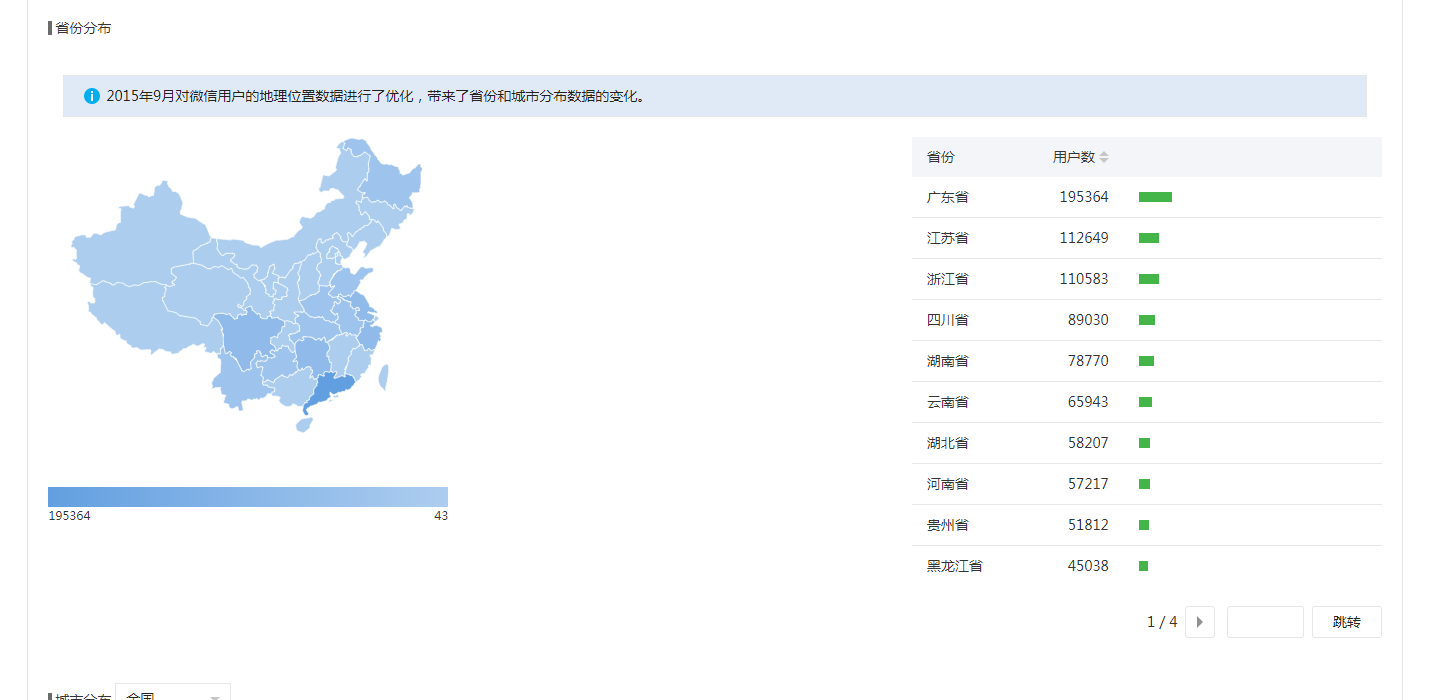
Task: Click the 省份 column header
Action: (x=940, y=158)
